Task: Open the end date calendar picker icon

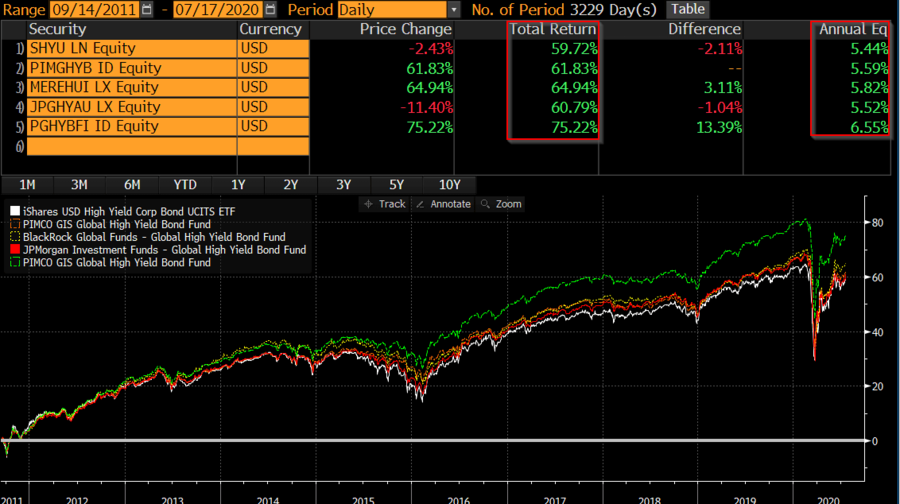Action: coord(270,9)
